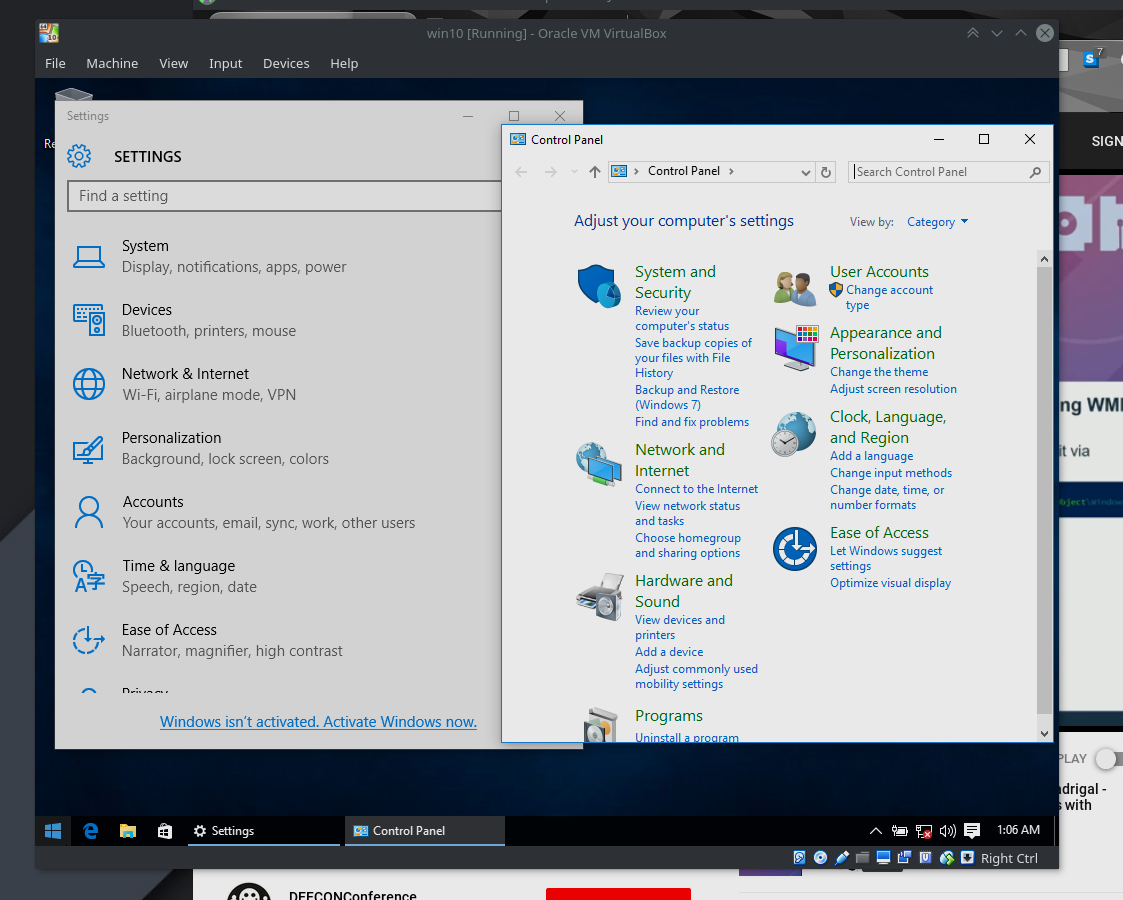Screen dimensions: 1123x900
Task: Click the battery power tray icon
Action: coord(900,831)
